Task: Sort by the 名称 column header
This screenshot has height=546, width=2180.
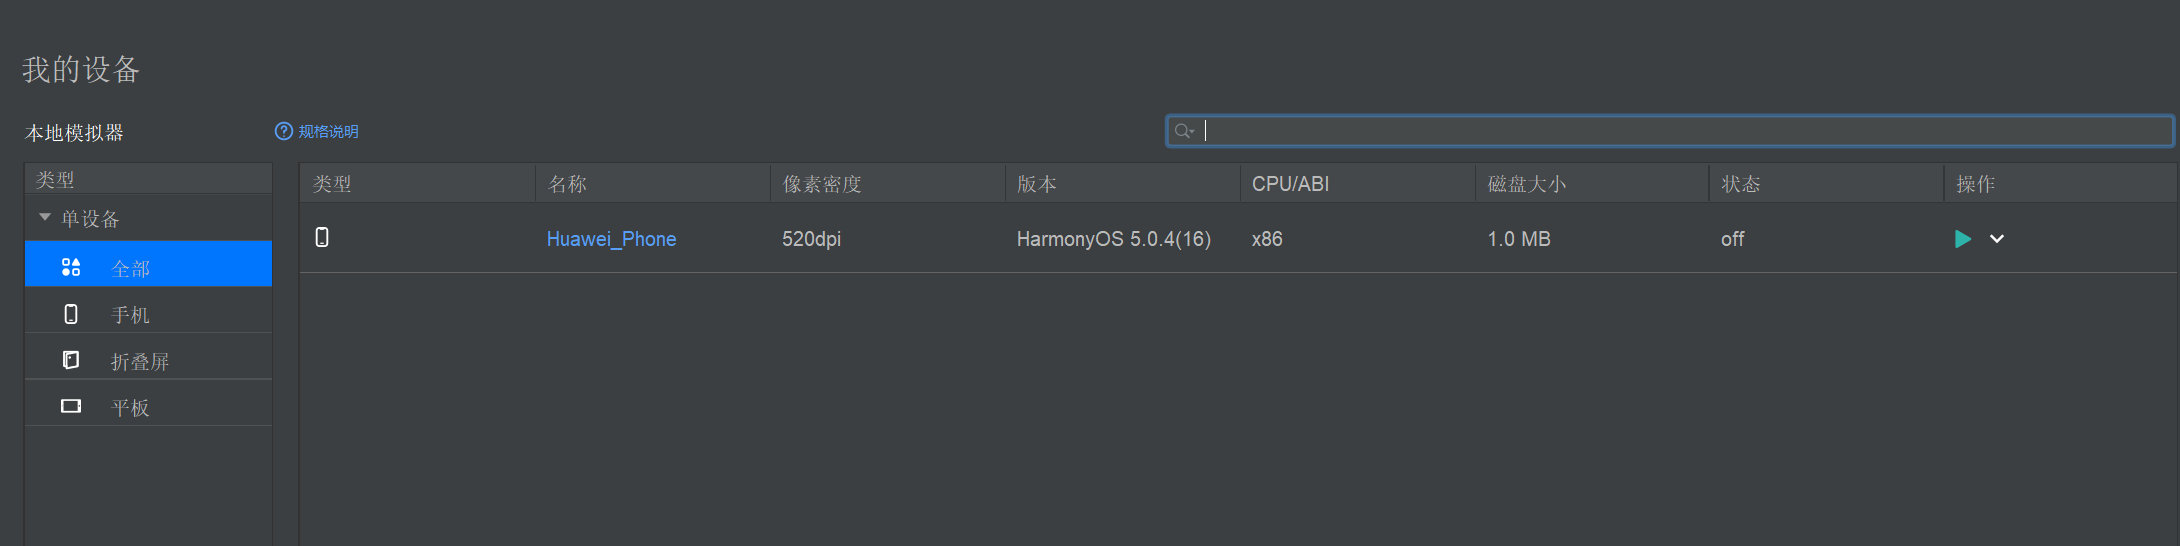Action: (567, 184)
